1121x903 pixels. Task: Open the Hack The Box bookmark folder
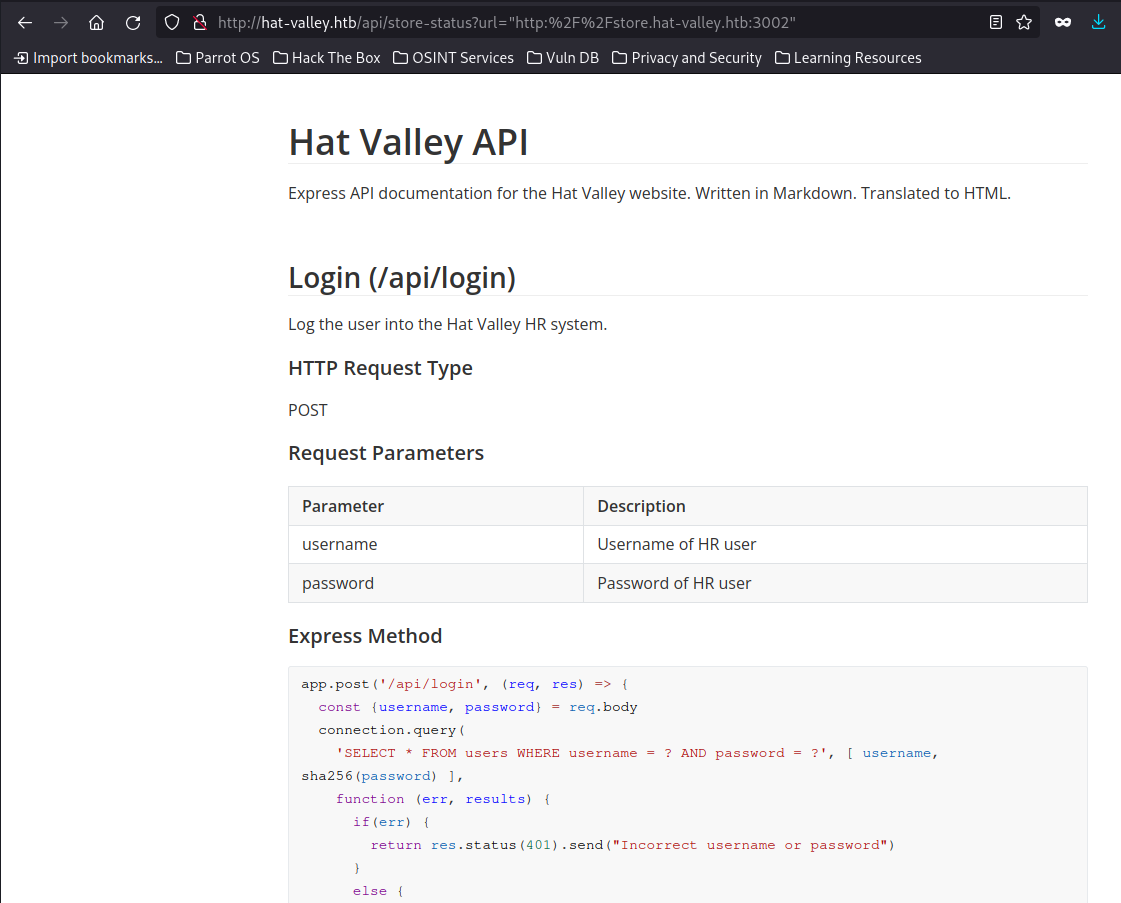click(326, 58)
